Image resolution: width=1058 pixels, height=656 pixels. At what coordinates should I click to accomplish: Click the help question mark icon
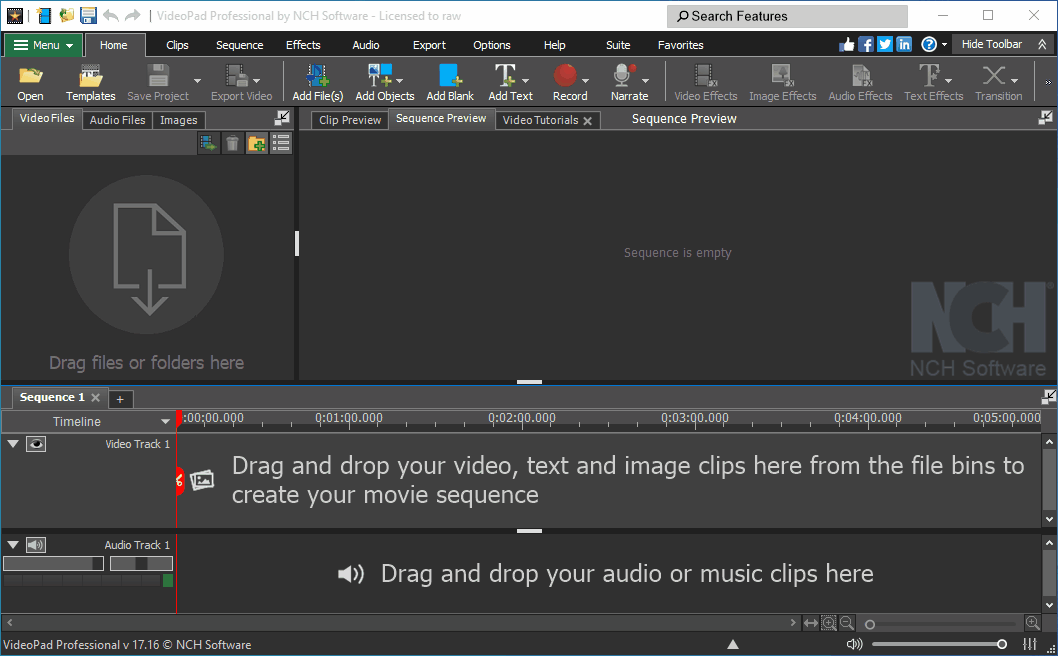929,45
